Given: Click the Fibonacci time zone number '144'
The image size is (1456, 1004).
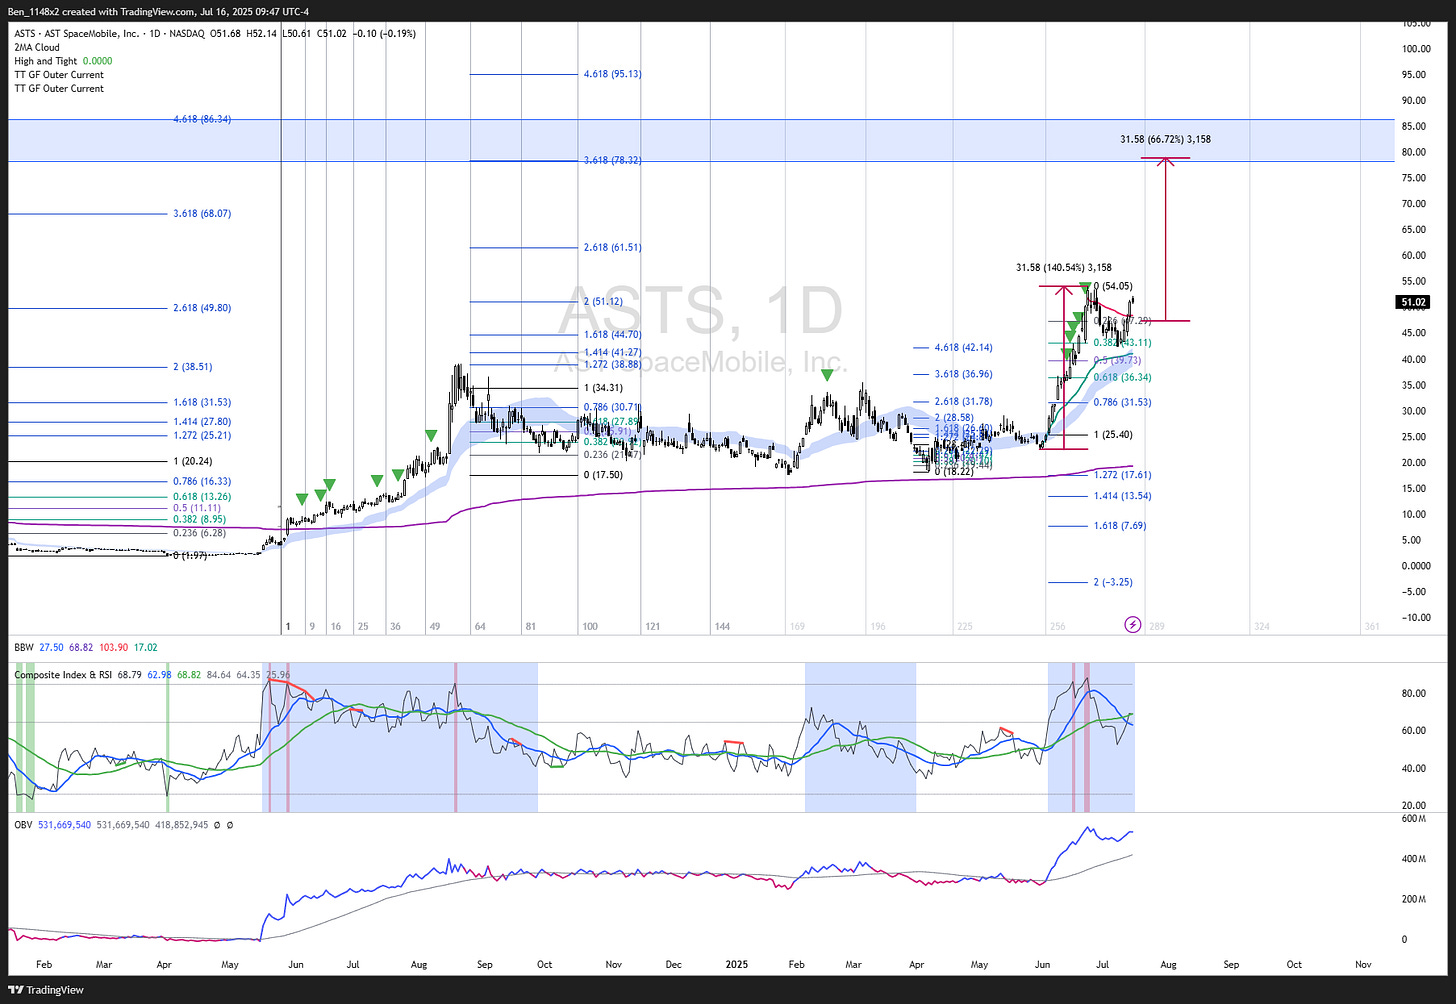Looking at the screenshot, I should coord(722,626).
